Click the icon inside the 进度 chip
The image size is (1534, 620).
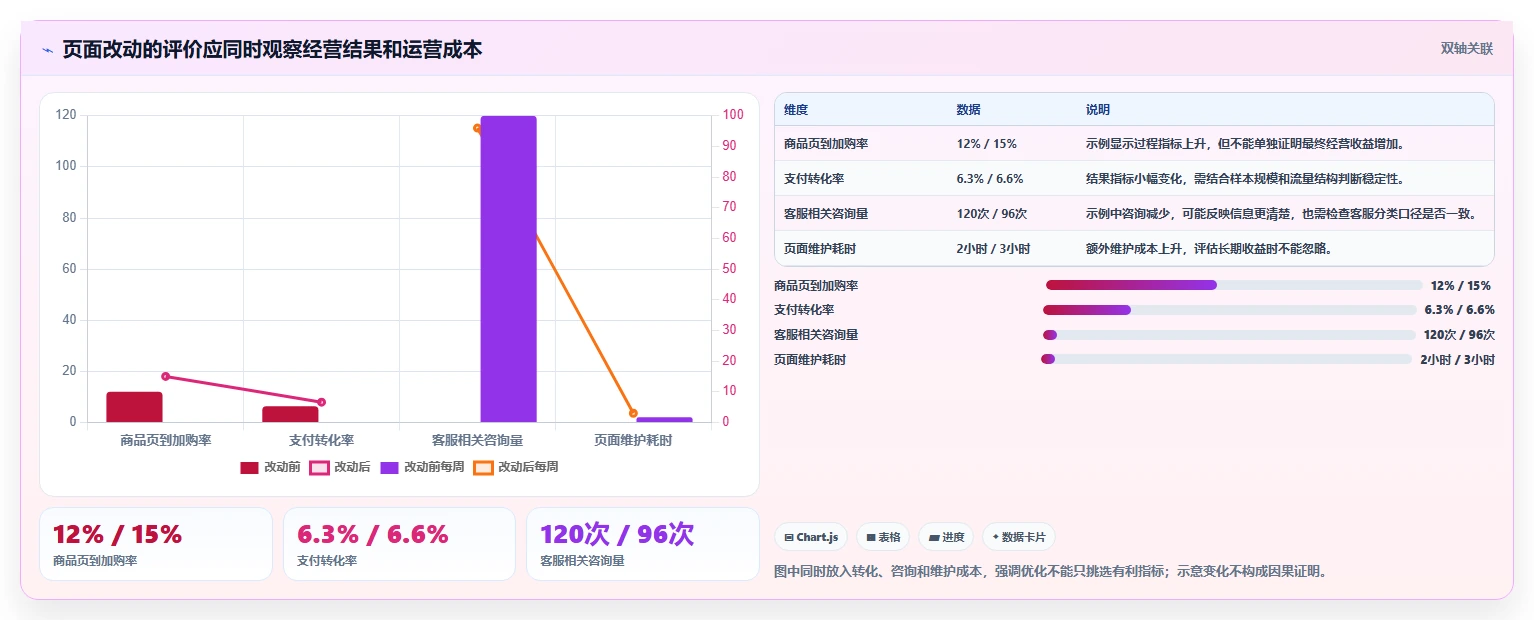(x=934, y=538)
